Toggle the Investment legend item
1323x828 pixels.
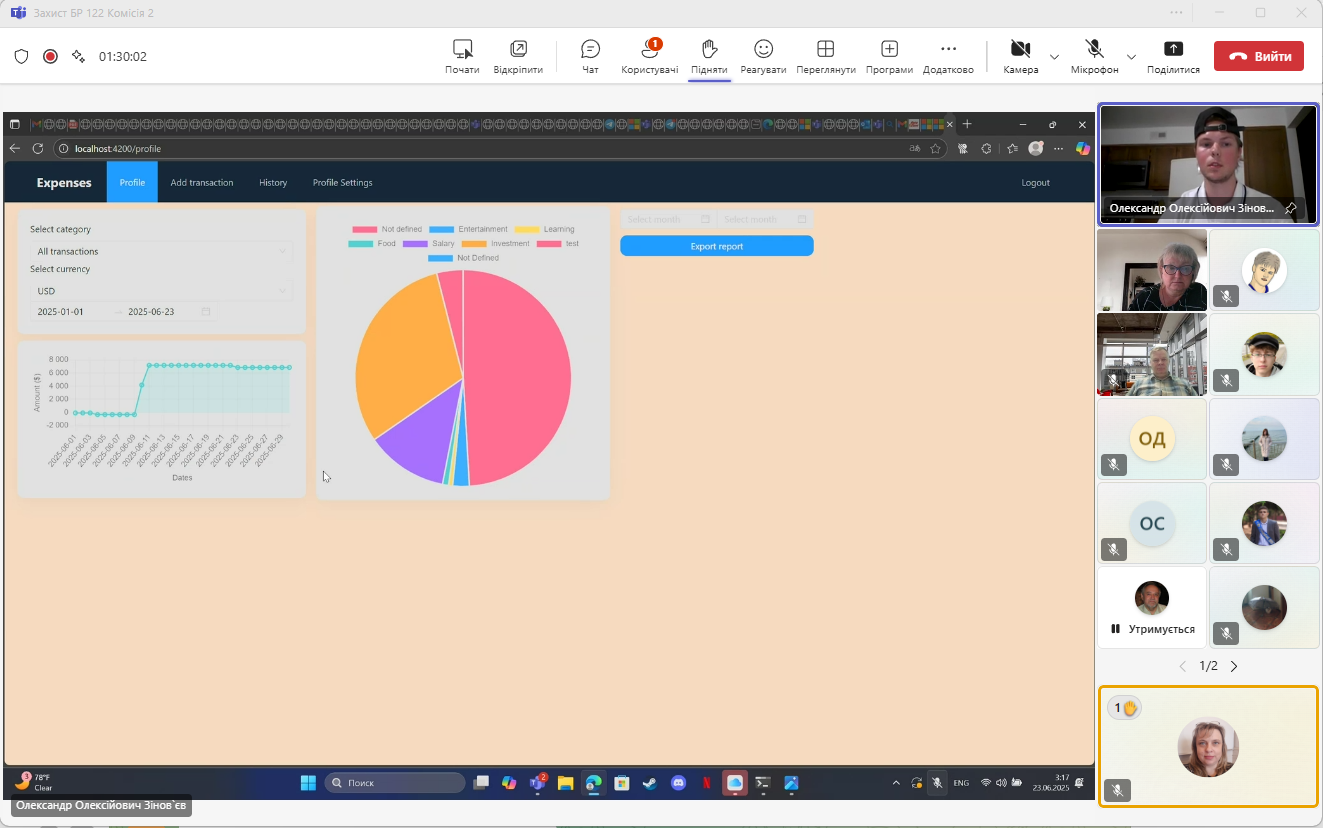[x=496, y=243]
